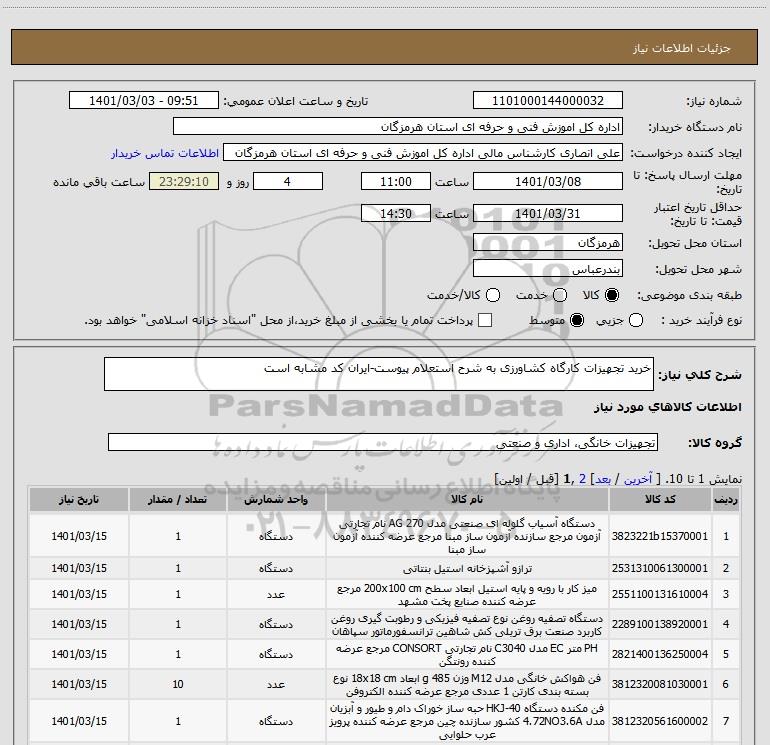Click the price validity time 14:30

coord(396,213)
